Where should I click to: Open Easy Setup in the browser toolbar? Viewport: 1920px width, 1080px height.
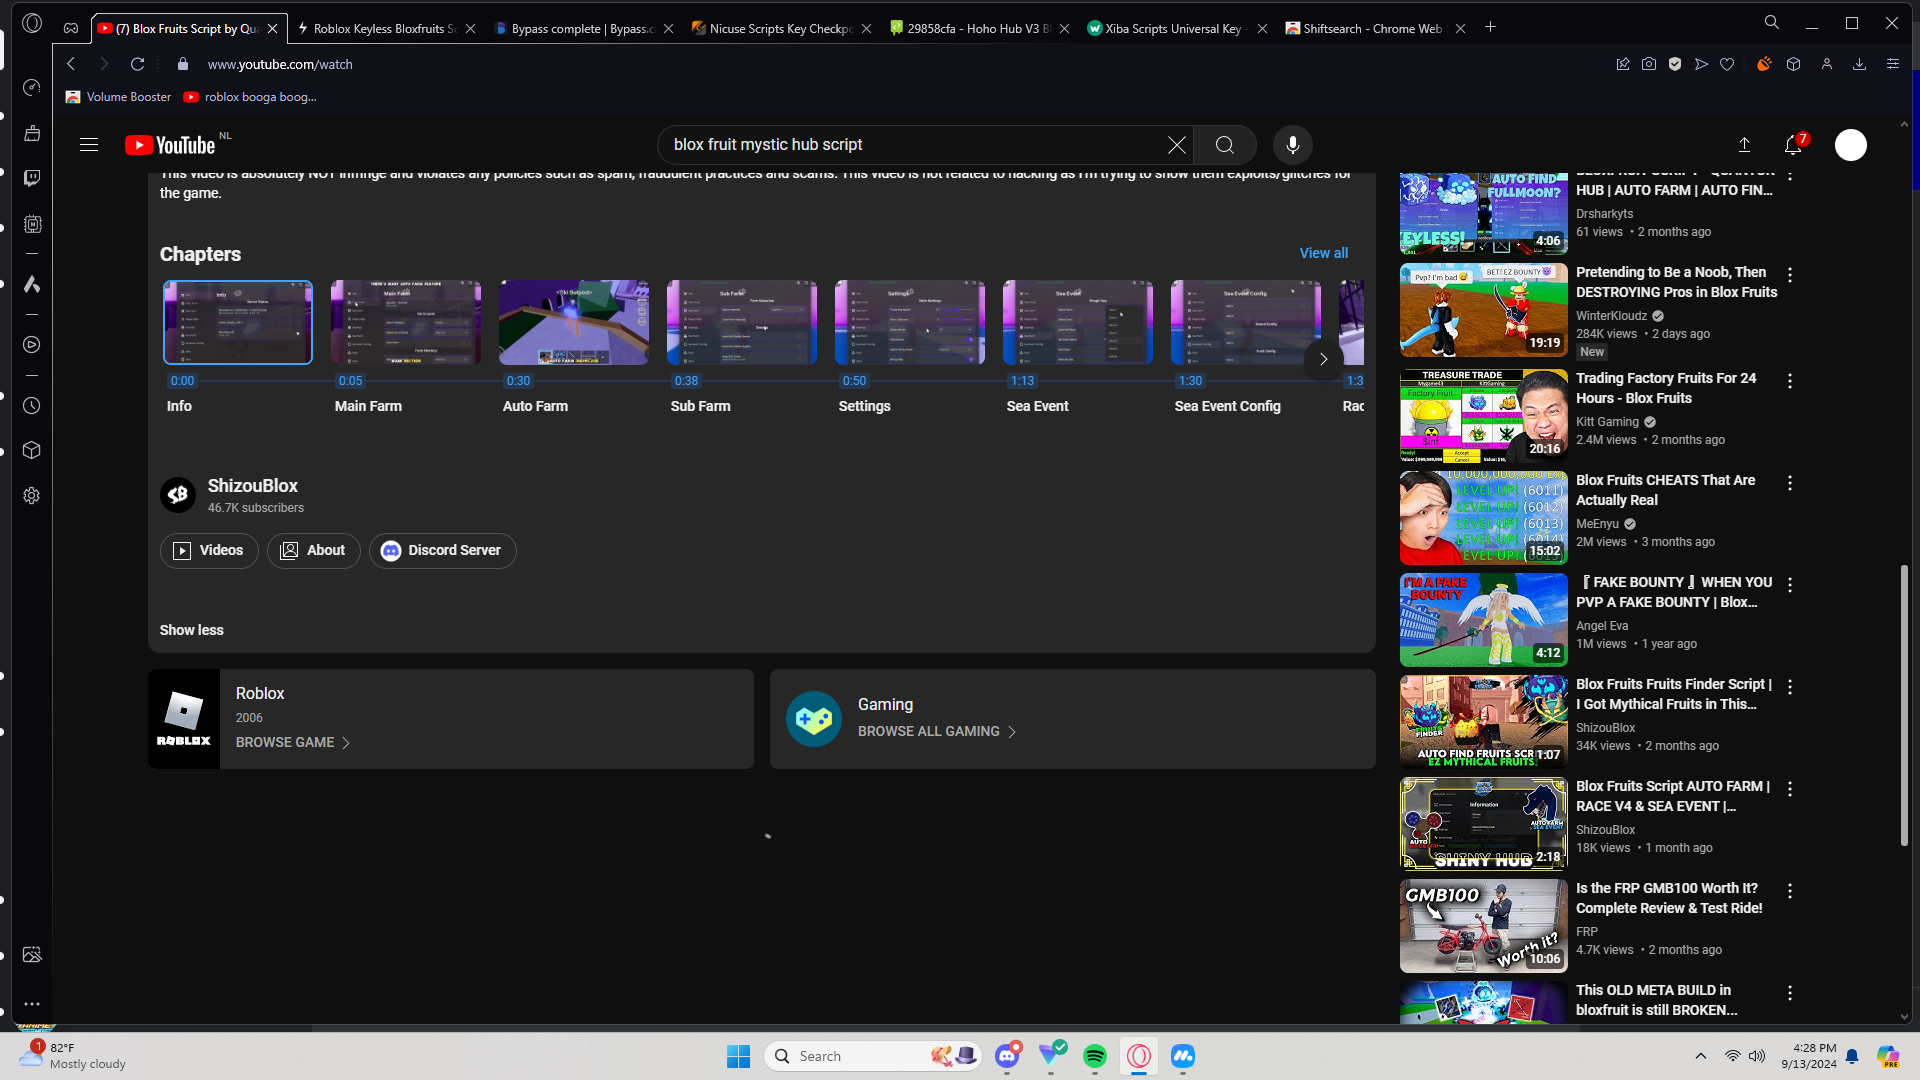[x=1893, y=64]
